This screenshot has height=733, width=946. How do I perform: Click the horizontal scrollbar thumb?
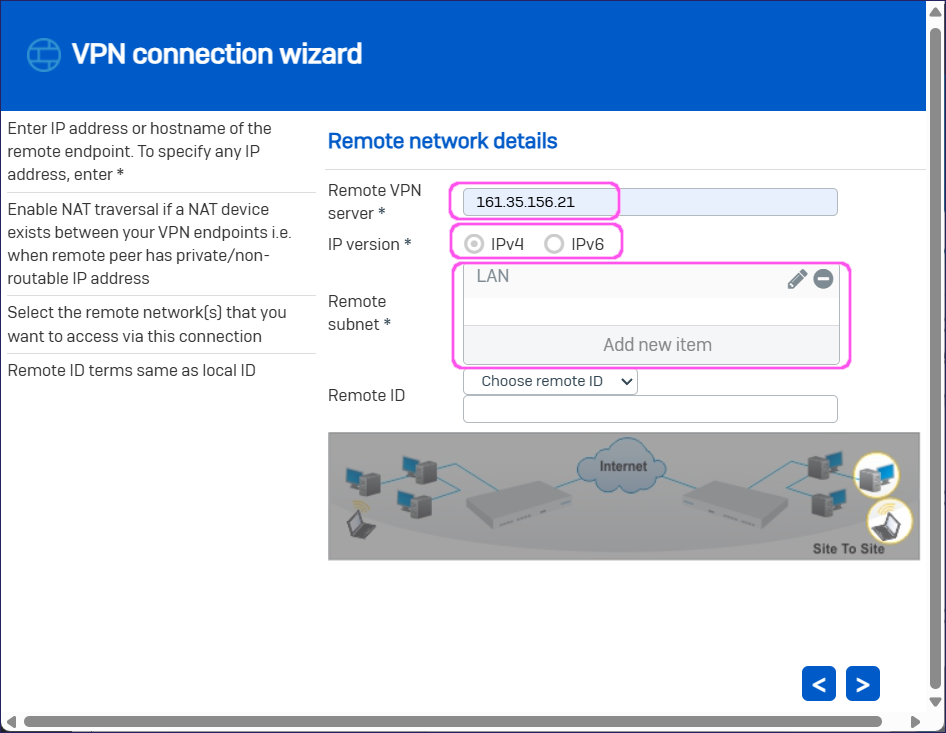click(450, 721)
